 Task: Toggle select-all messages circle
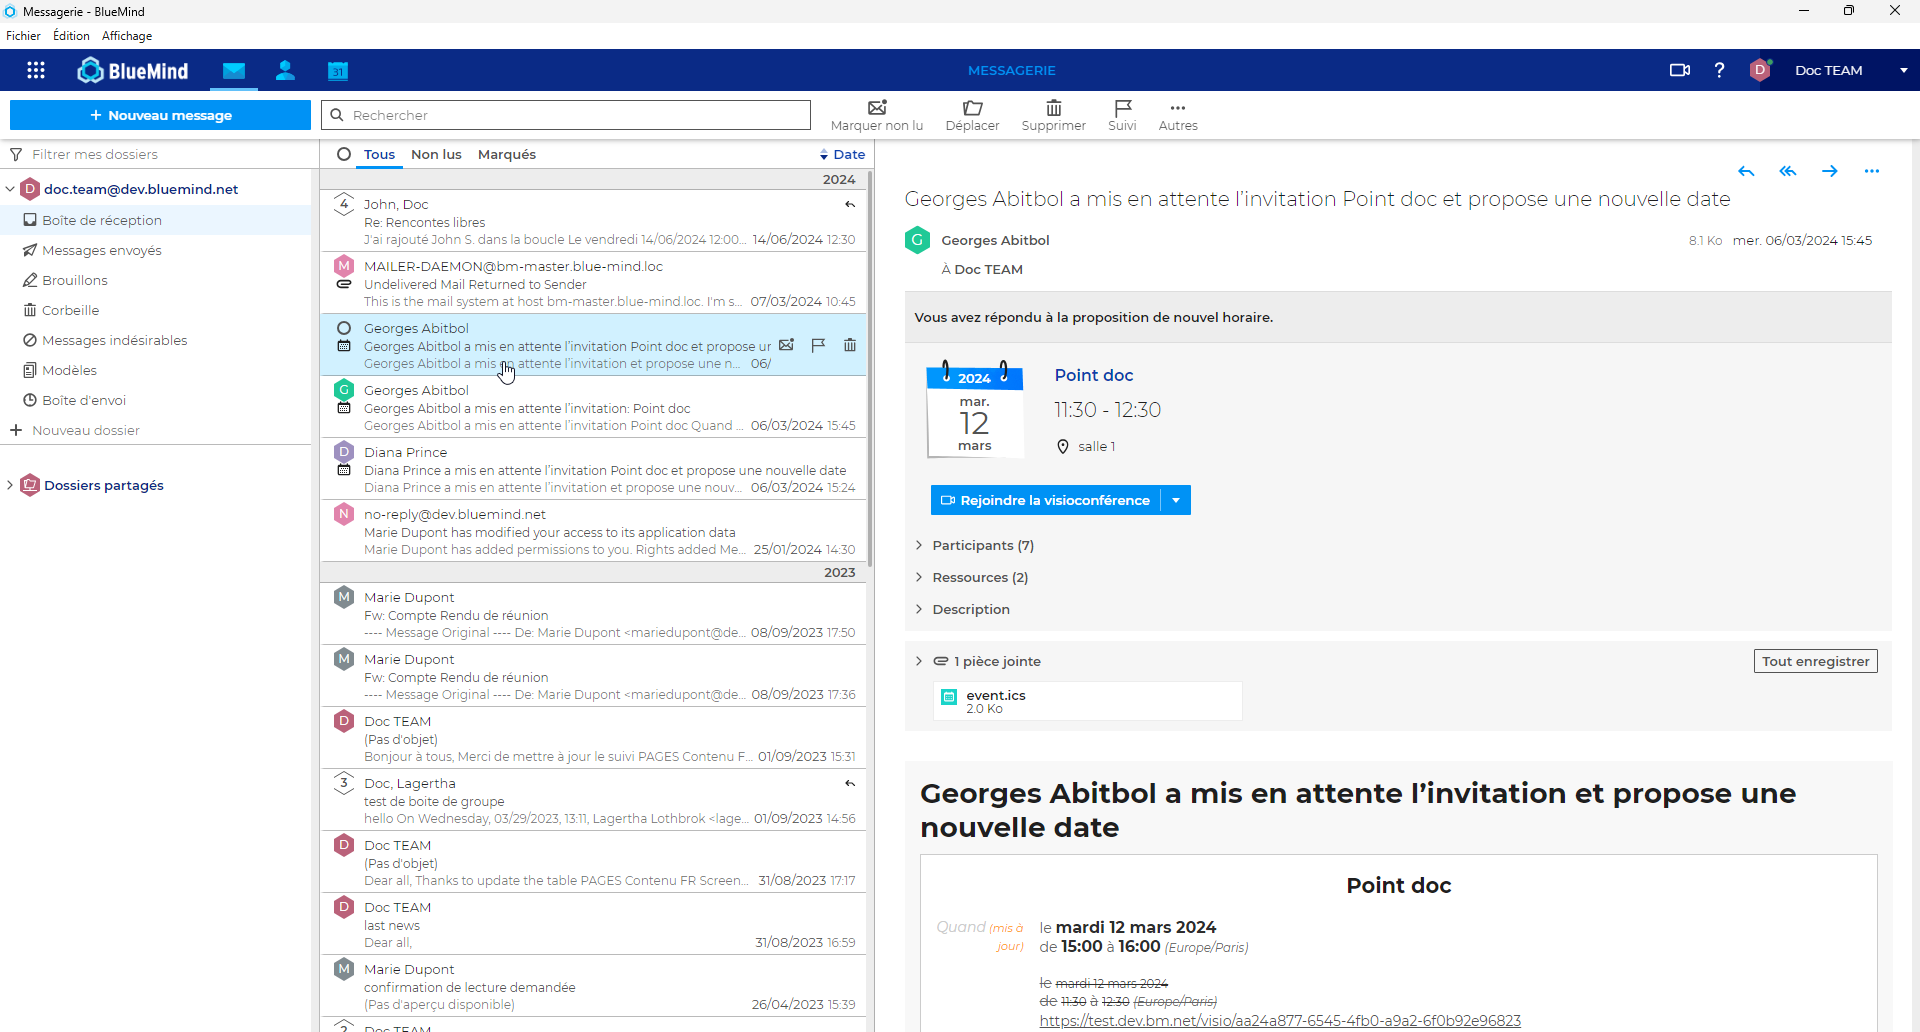[344, 154]
